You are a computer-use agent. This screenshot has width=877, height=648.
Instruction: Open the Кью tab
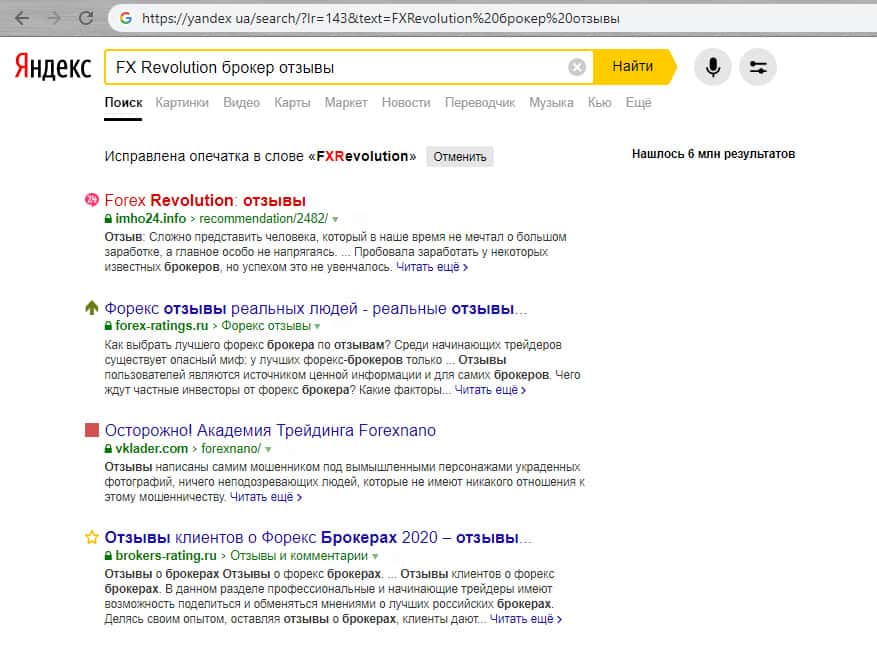[x=600, y=103]
